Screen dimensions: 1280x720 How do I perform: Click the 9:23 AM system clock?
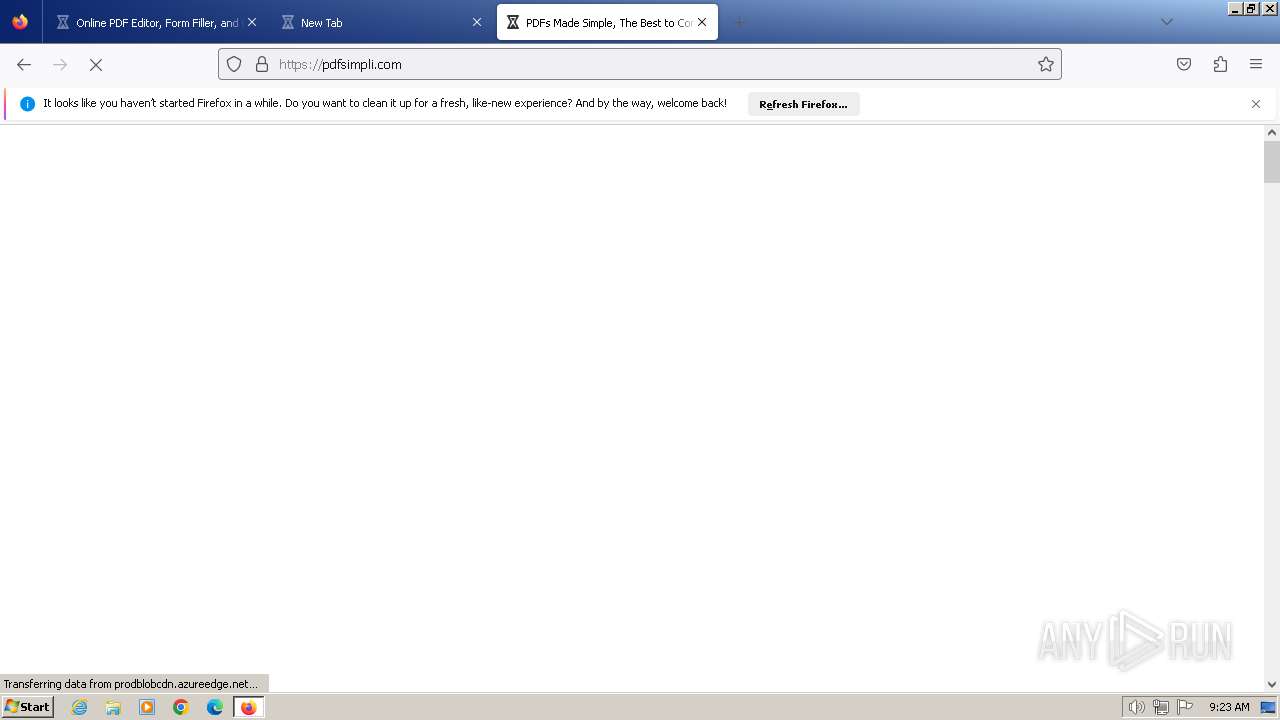pyautogui.click(x=1229, y=707)
